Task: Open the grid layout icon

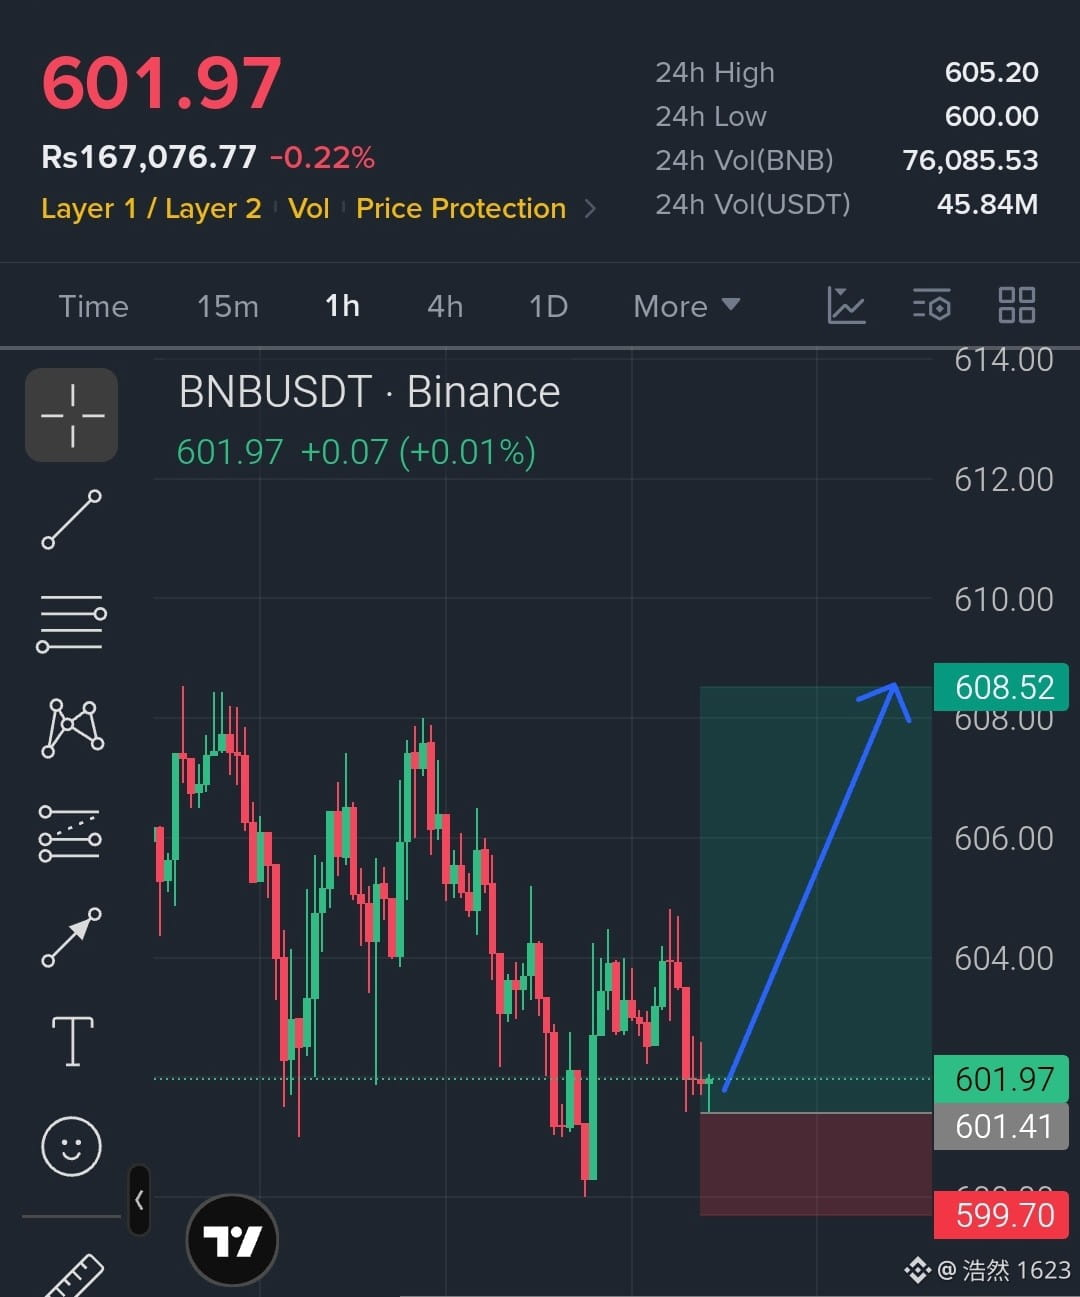Action: point(1017,305)
